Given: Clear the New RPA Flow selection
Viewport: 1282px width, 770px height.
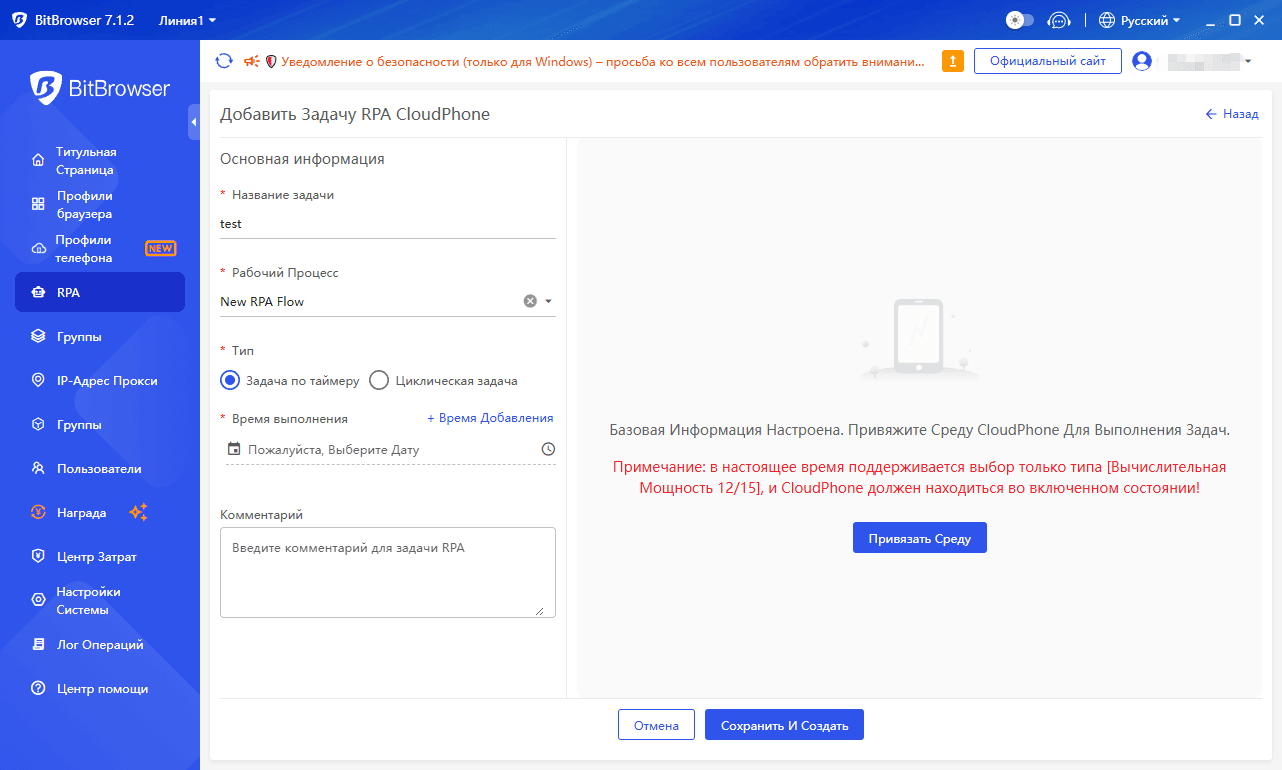Looking at the screenshot, I should pyautogui.click(x=530, y=301).
